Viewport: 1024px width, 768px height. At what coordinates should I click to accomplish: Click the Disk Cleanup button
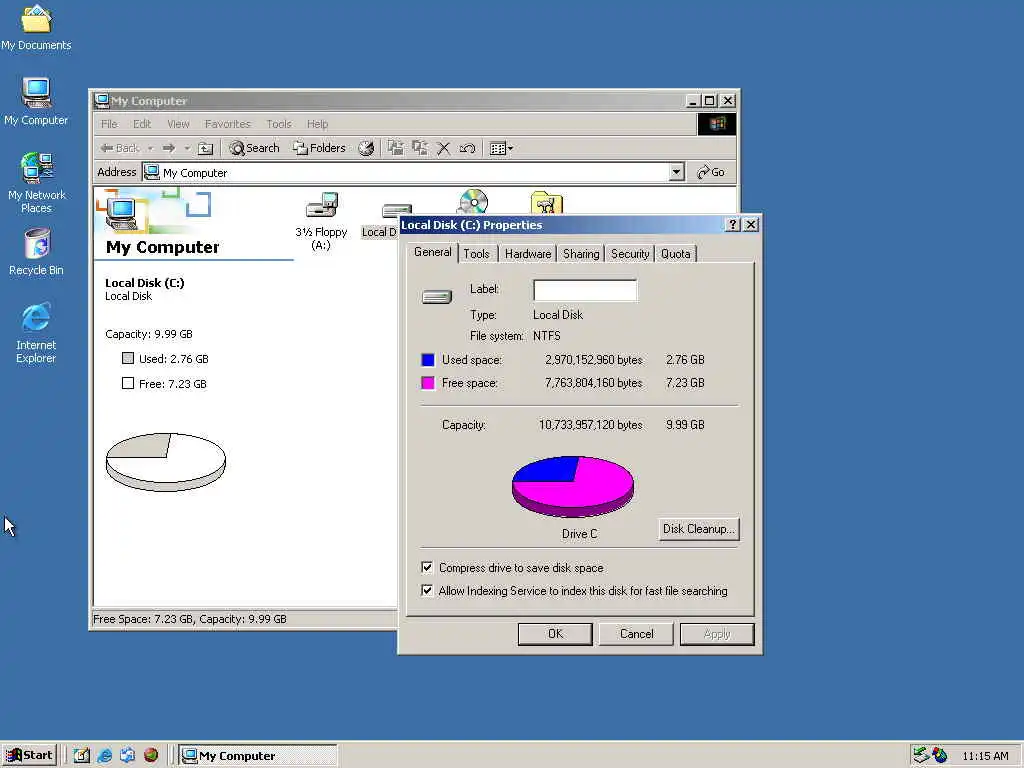699,529
